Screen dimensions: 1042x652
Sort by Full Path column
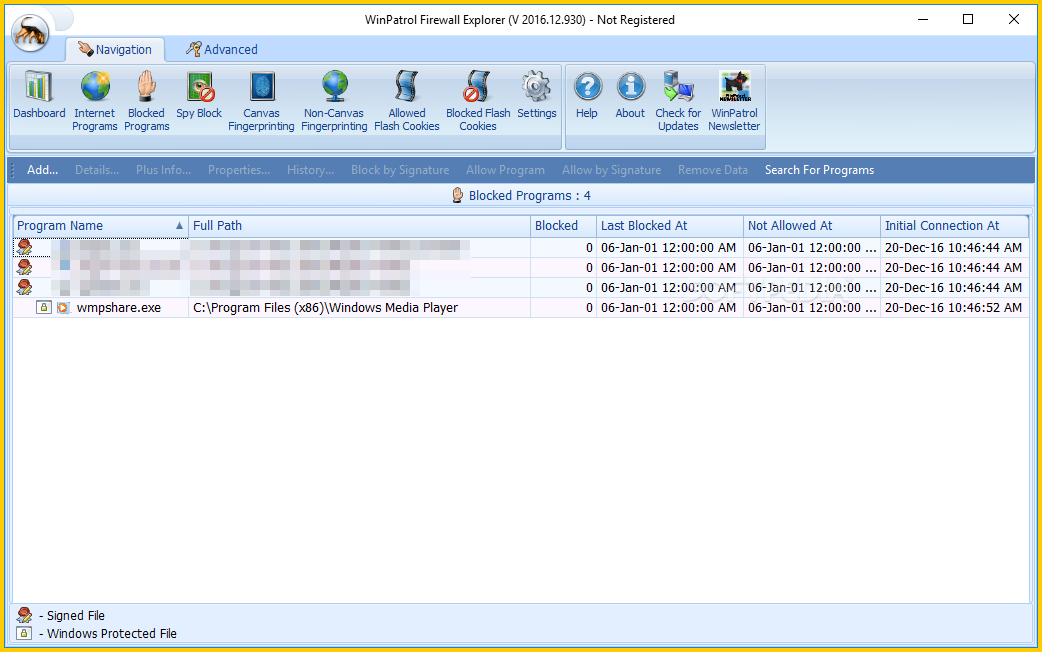pyautogui.click(x=360, y=226)
